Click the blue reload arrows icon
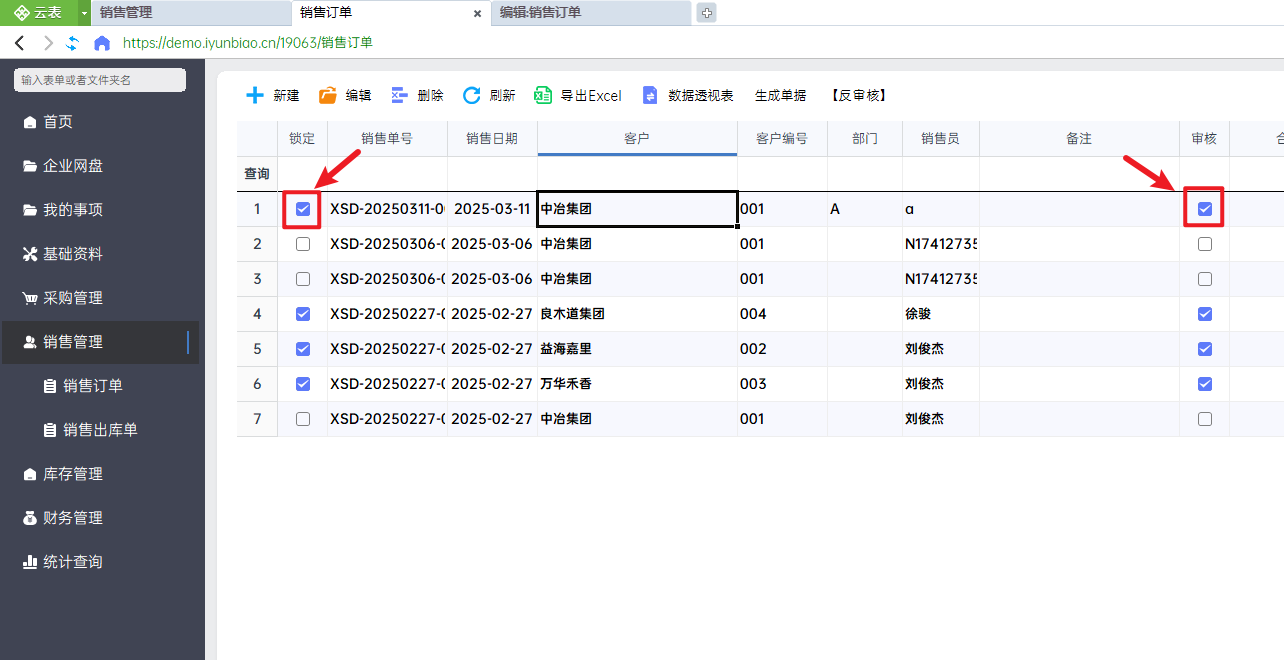The width and height of the screenshot is (1284, 660). (72, 43)
